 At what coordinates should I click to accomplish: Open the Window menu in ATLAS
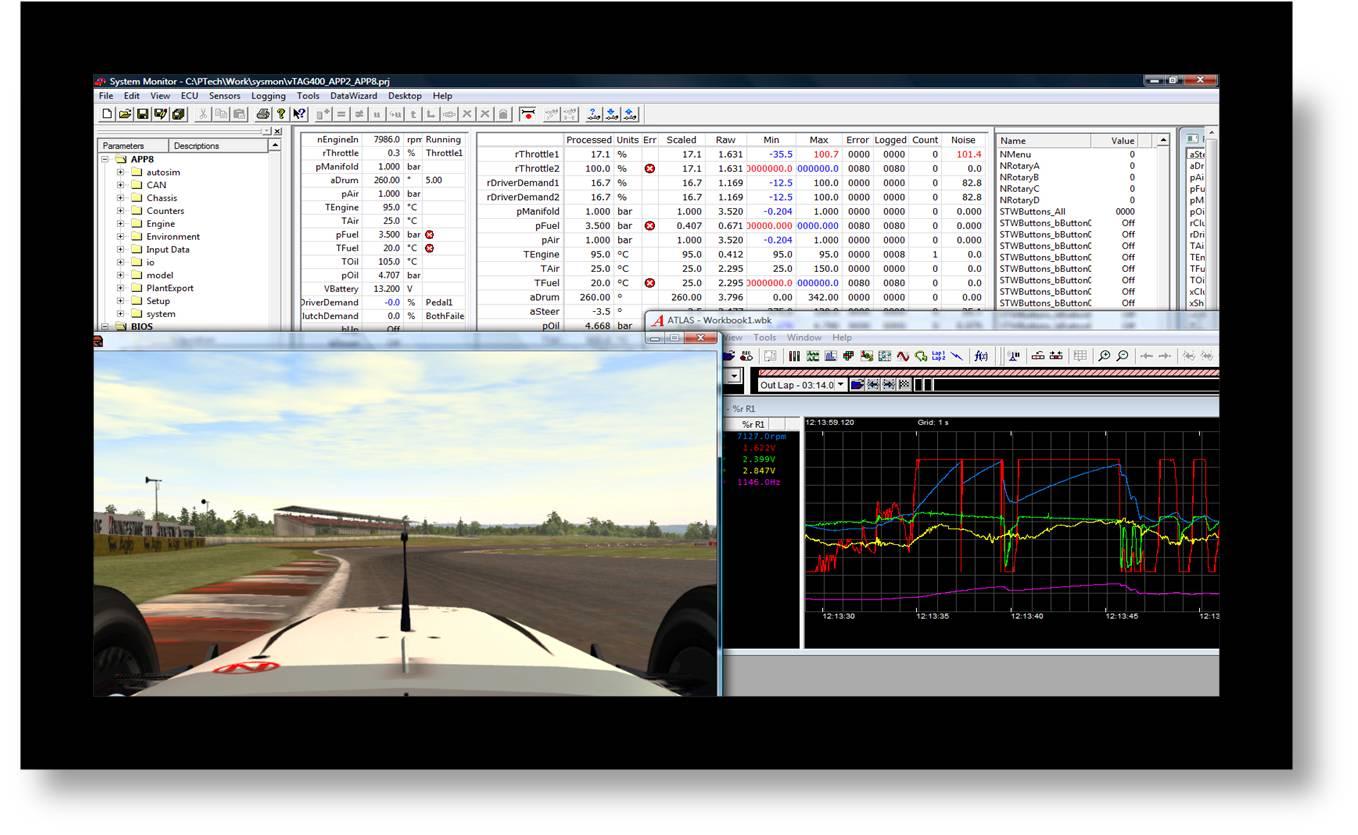[x=804, y=338]
